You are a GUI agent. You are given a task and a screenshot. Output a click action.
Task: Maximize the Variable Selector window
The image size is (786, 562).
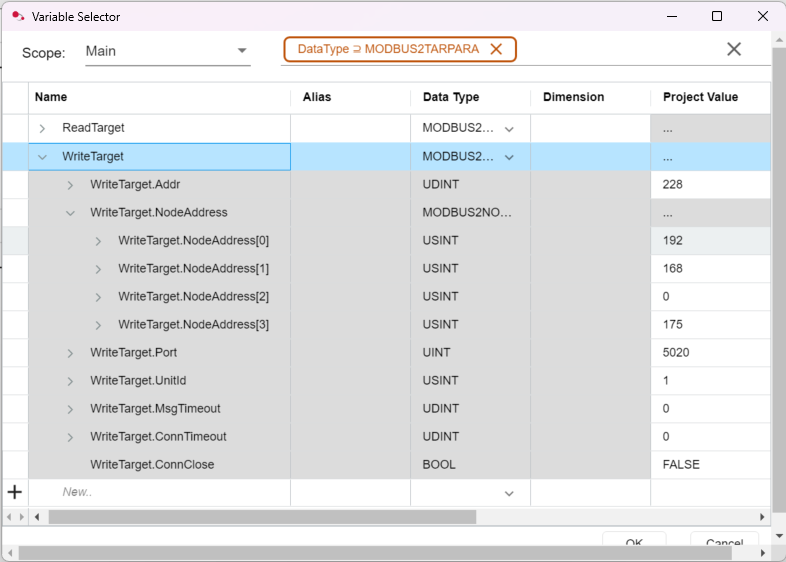point(717,17)
